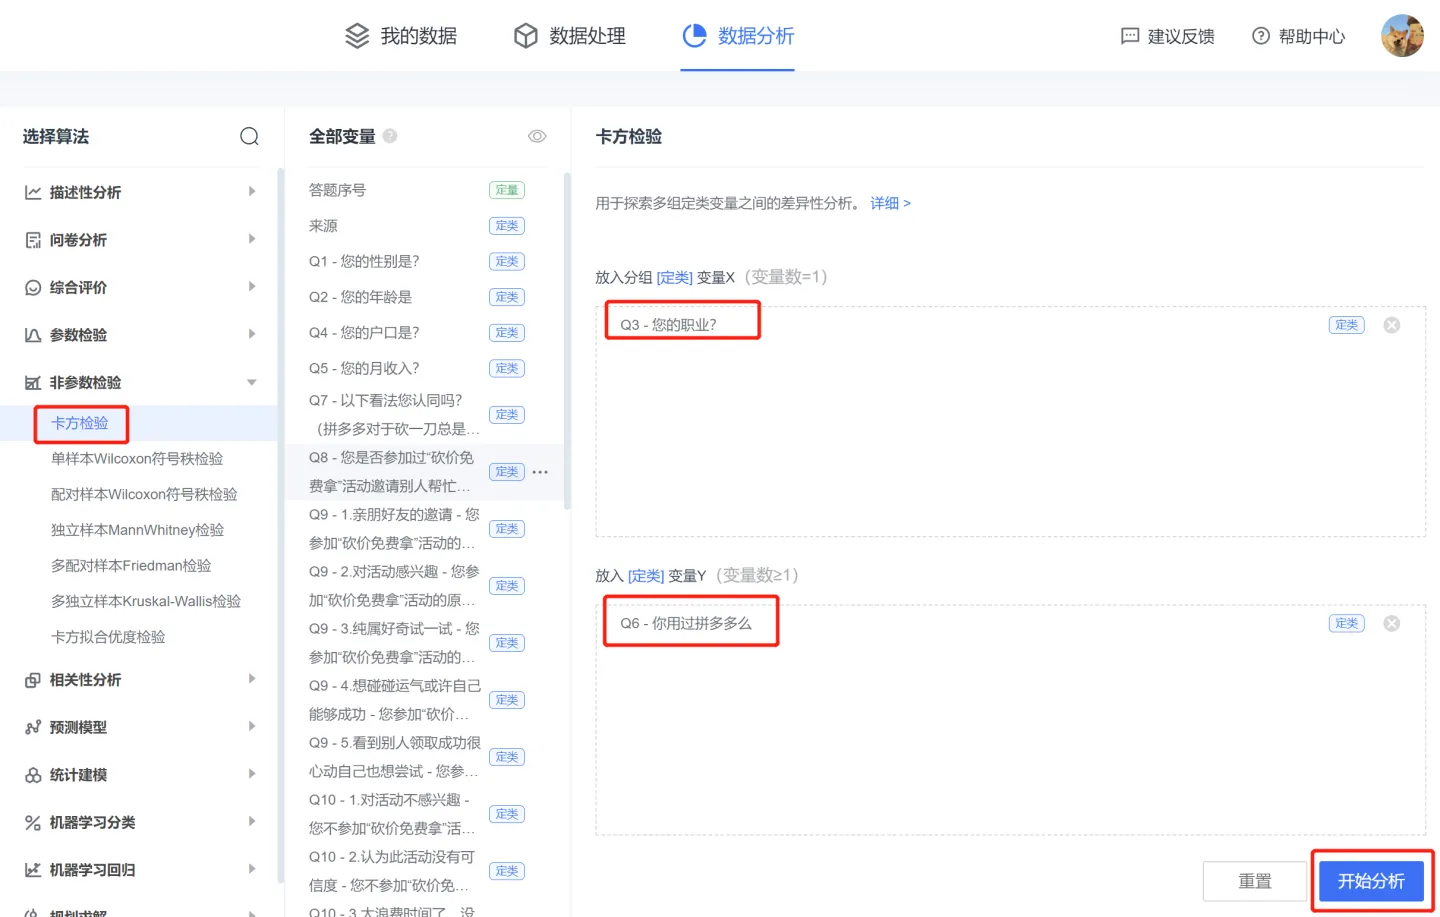Click Q3 - 您的职业? in the X box
Image resolution: width=1440 pixels, height=917 pixels.
[668, 325]
